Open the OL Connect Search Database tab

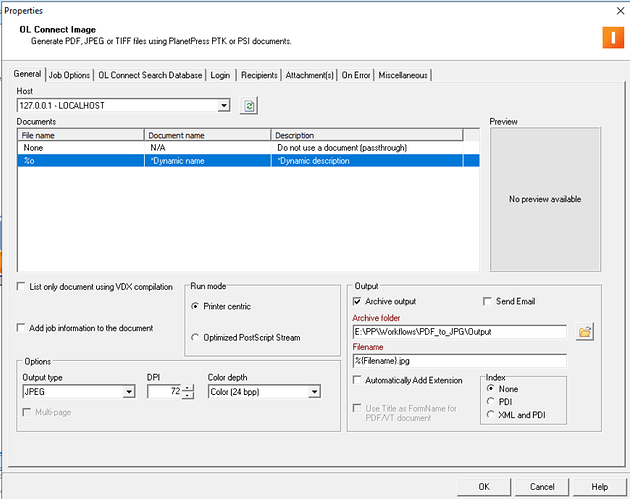point(149,75)
